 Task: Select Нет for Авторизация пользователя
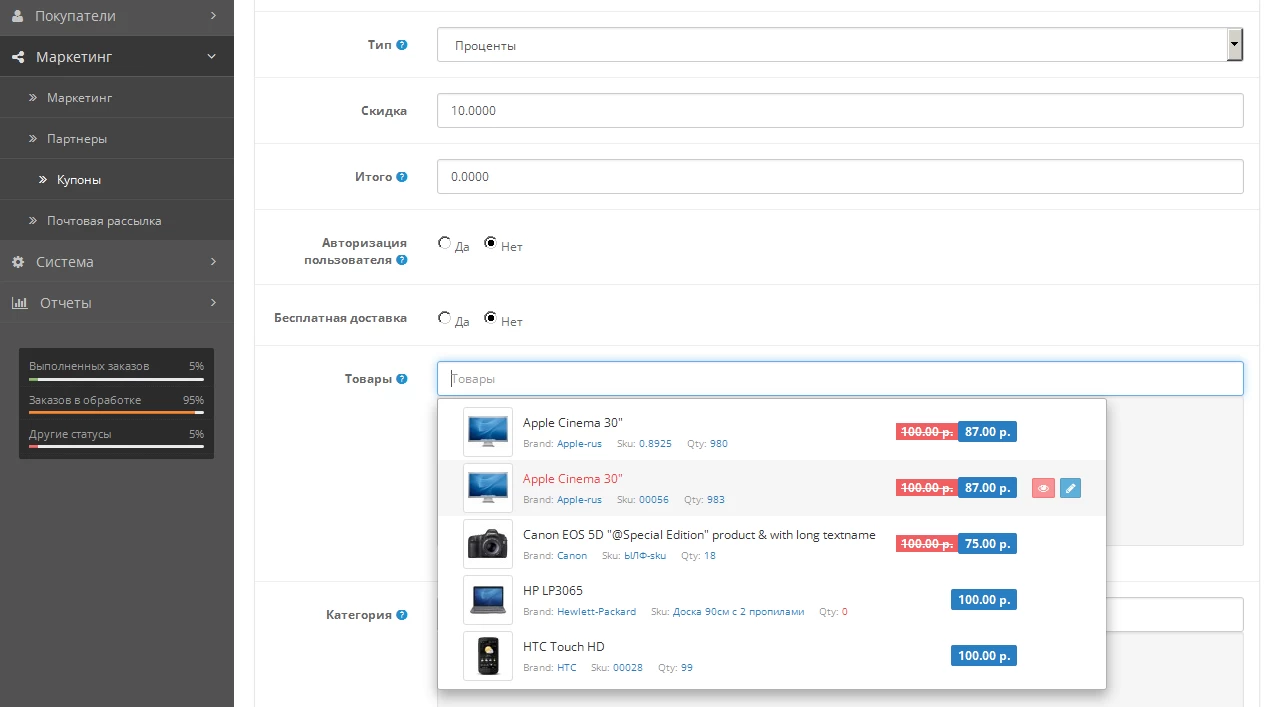tap(490, 243)
